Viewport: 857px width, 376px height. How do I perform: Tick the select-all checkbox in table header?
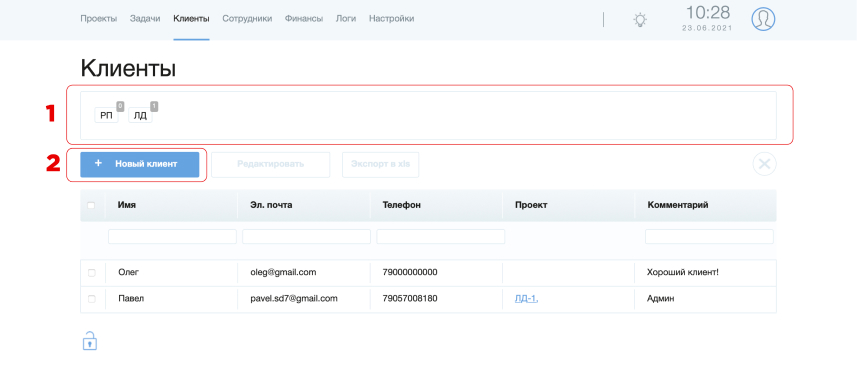point(91,205)
